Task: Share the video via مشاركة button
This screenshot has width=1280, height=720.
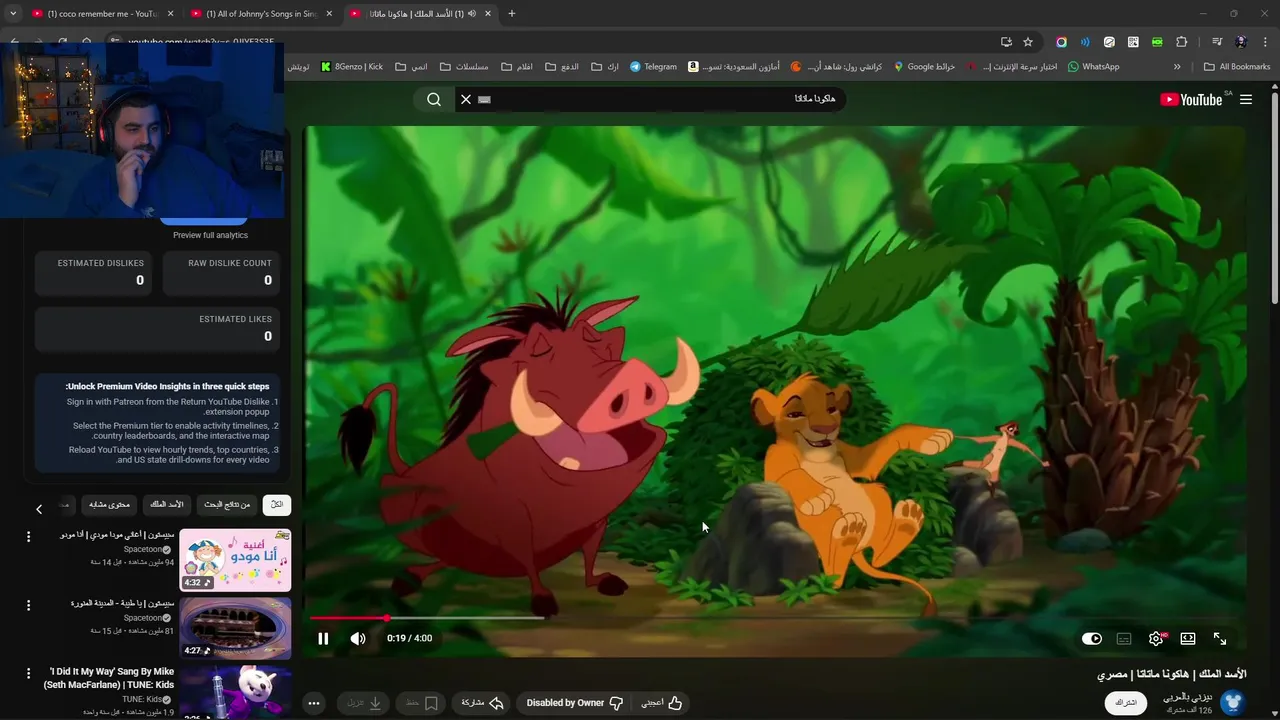Action: pyautogui.click(x=482, y=703)
